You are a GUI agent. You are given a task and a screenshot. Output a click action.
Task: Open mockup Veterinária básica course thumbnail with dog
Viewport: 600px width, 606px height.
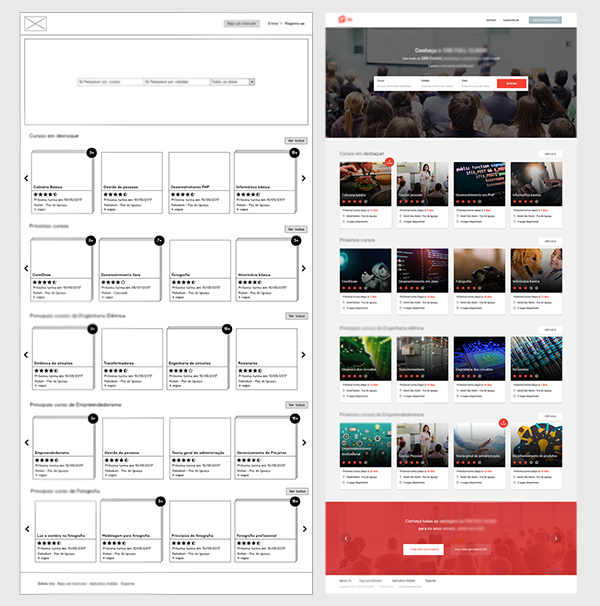[x=536, y=271]
